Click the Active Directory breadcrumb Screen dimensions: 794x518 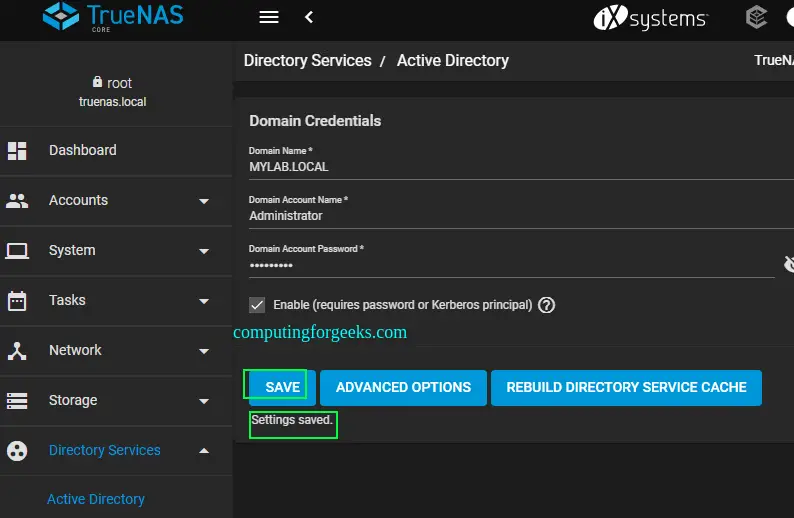tap(453, 61)
